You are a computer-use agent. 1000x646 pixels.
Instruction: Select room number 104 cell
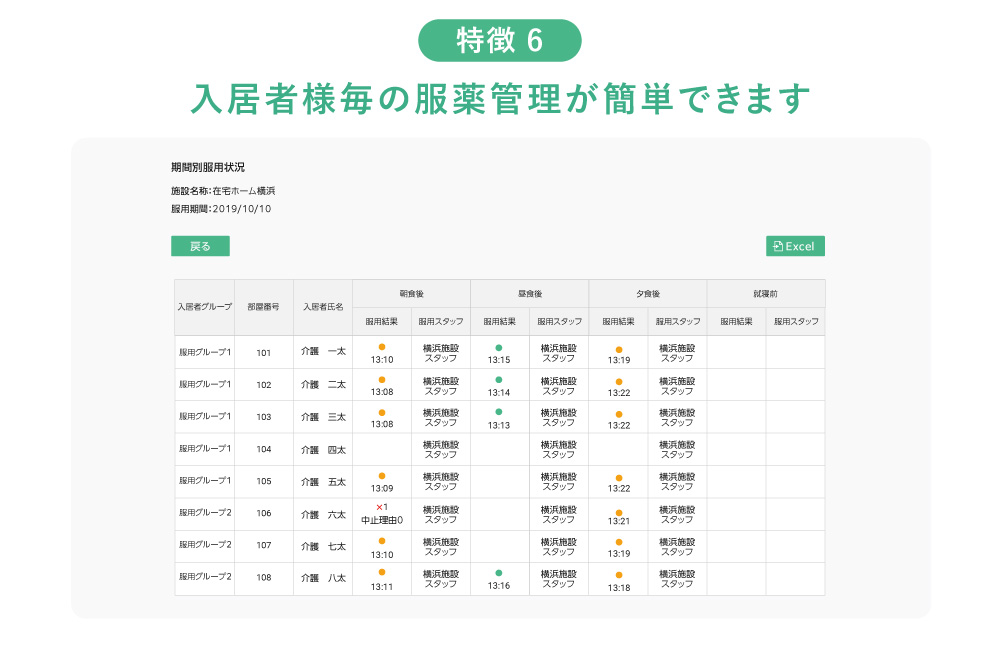coord(263,449)
